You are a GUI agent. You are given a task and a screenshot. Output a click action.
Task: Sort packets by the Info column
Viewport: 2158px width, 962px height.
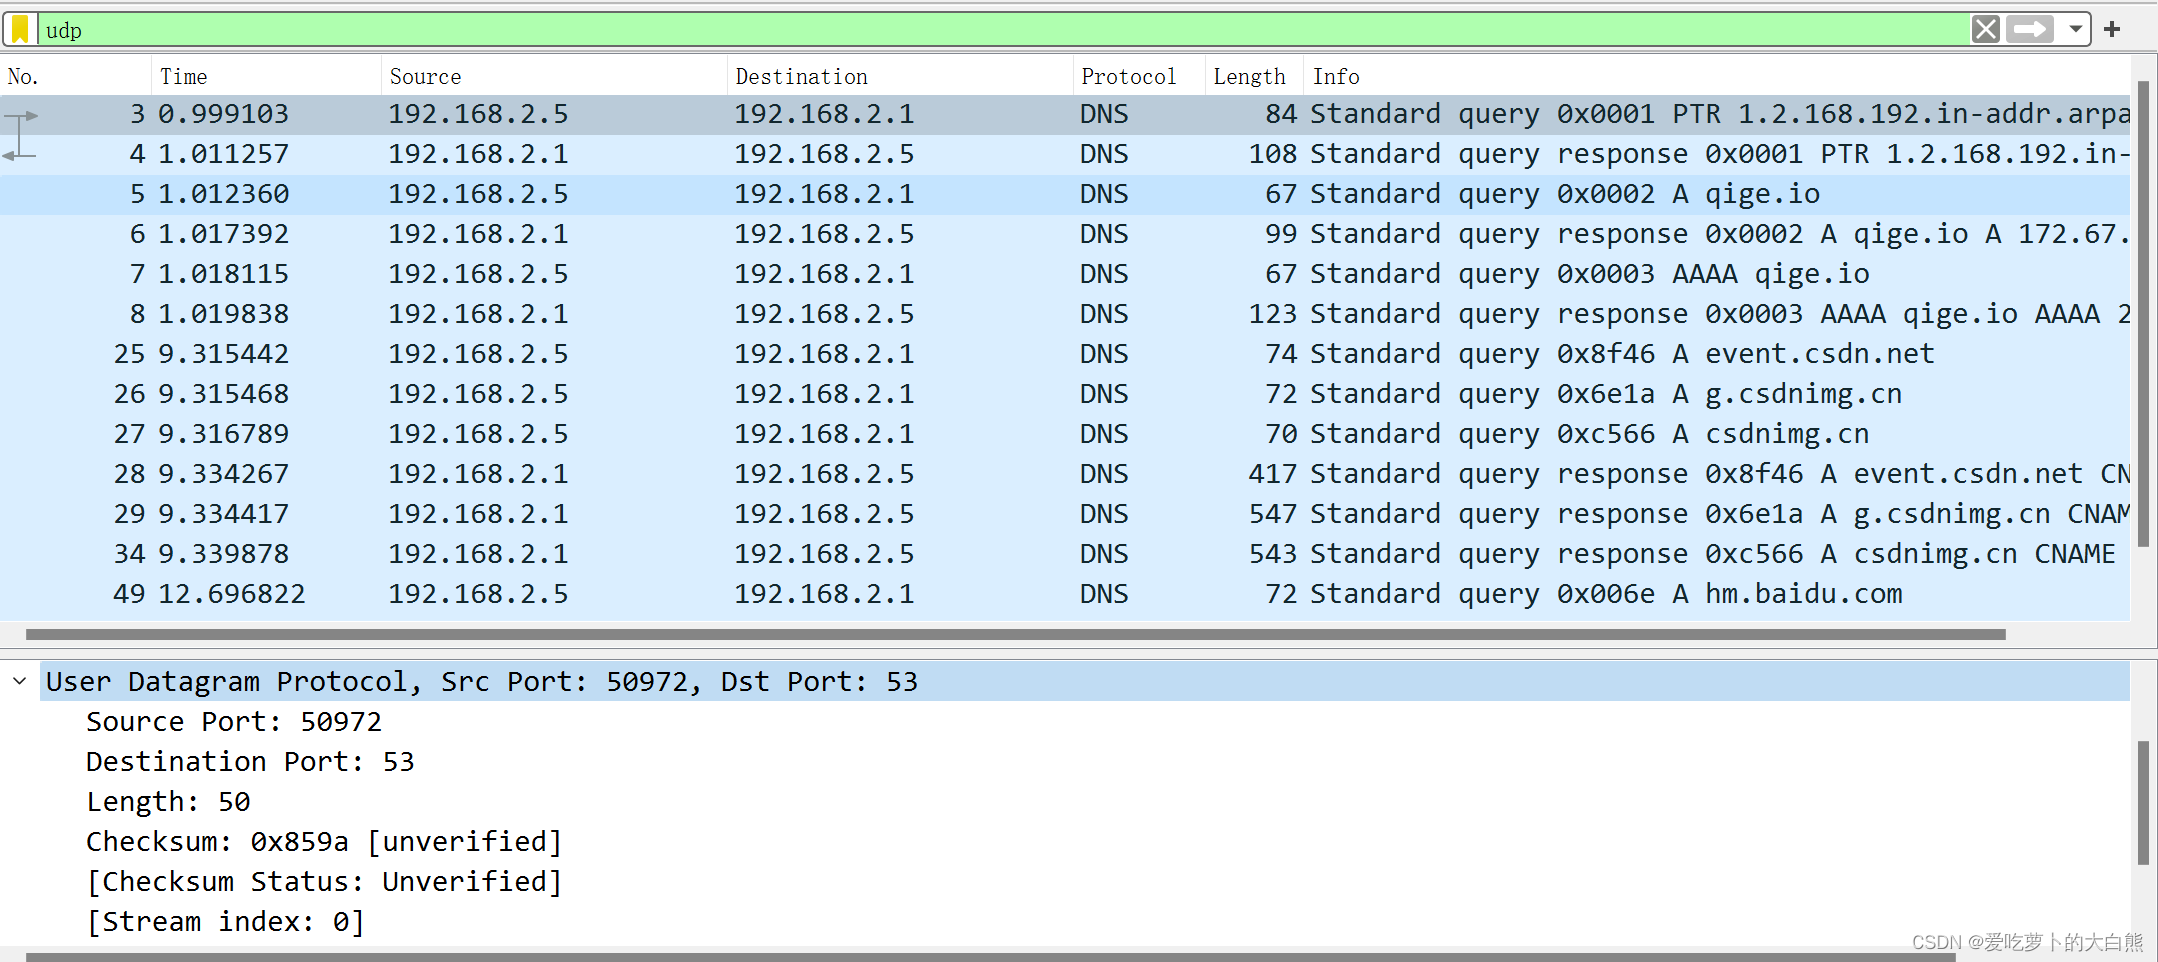(1716, 76)
